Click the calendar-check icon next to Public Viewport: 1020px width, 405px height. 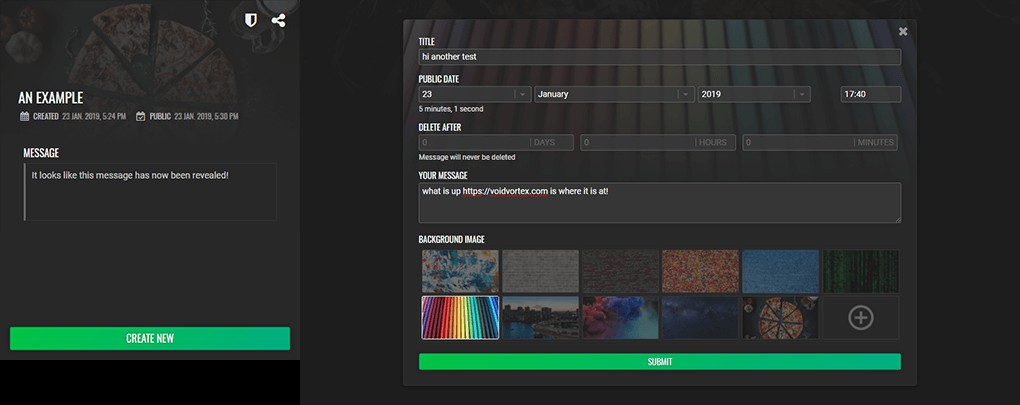coord(141,117)
